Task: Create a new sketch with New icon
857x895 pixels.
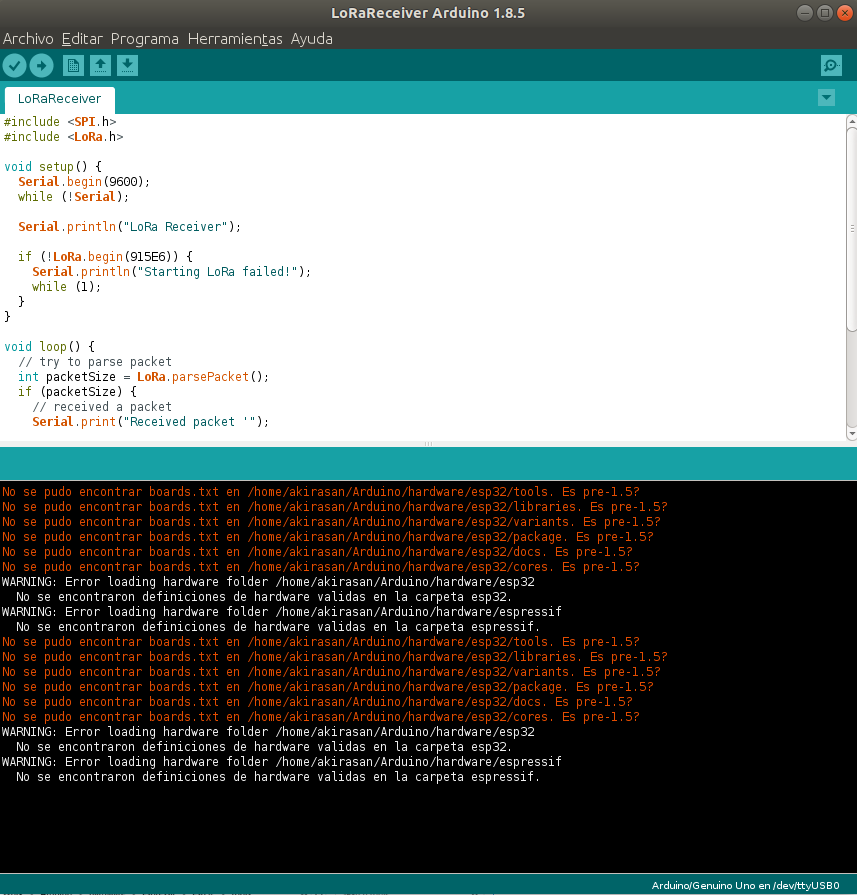Action: (x=73, y=66)
